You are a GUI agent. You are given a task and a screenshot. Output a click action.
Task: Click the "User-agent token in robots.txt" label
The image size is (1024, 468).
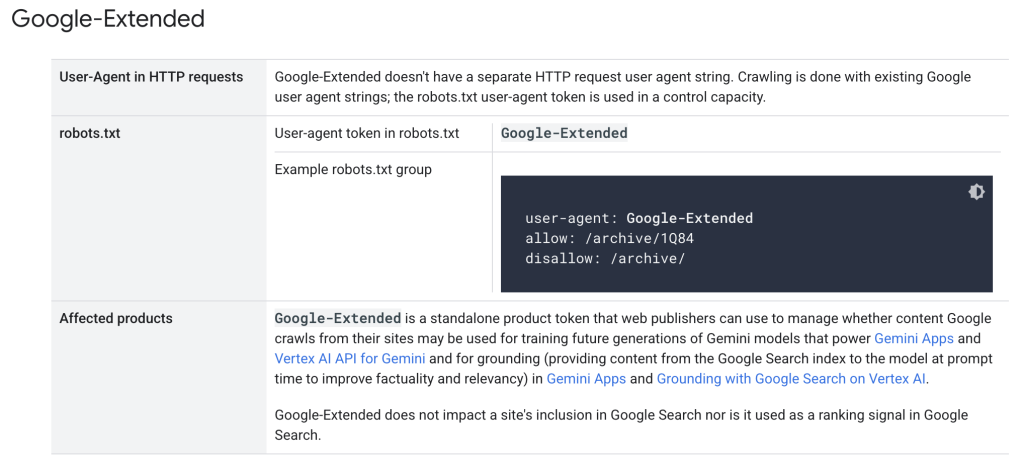coord(367,133)
